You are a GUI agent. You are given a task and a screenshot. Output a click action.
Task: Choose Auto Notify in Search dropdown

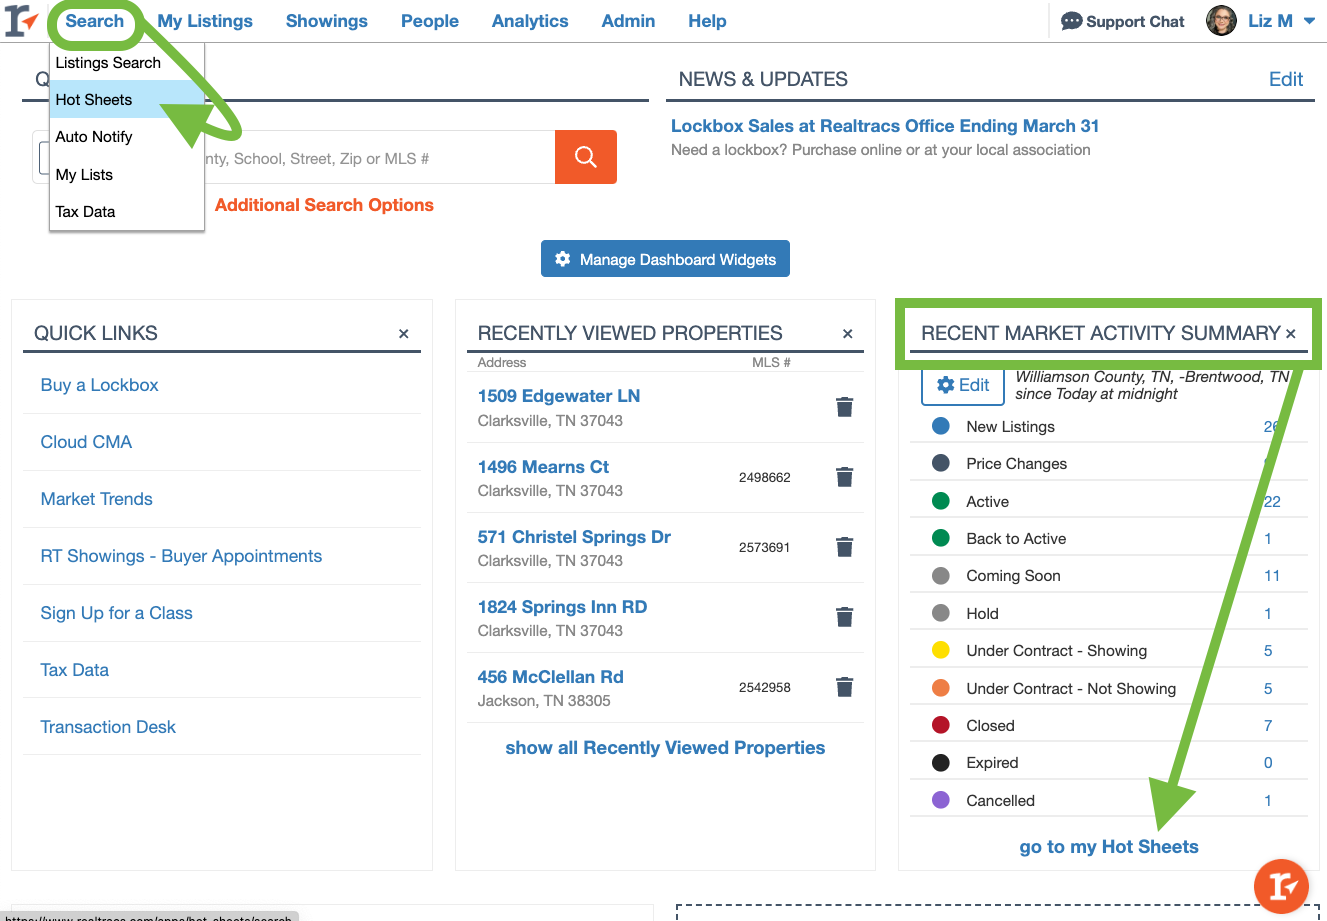(94, 137)
